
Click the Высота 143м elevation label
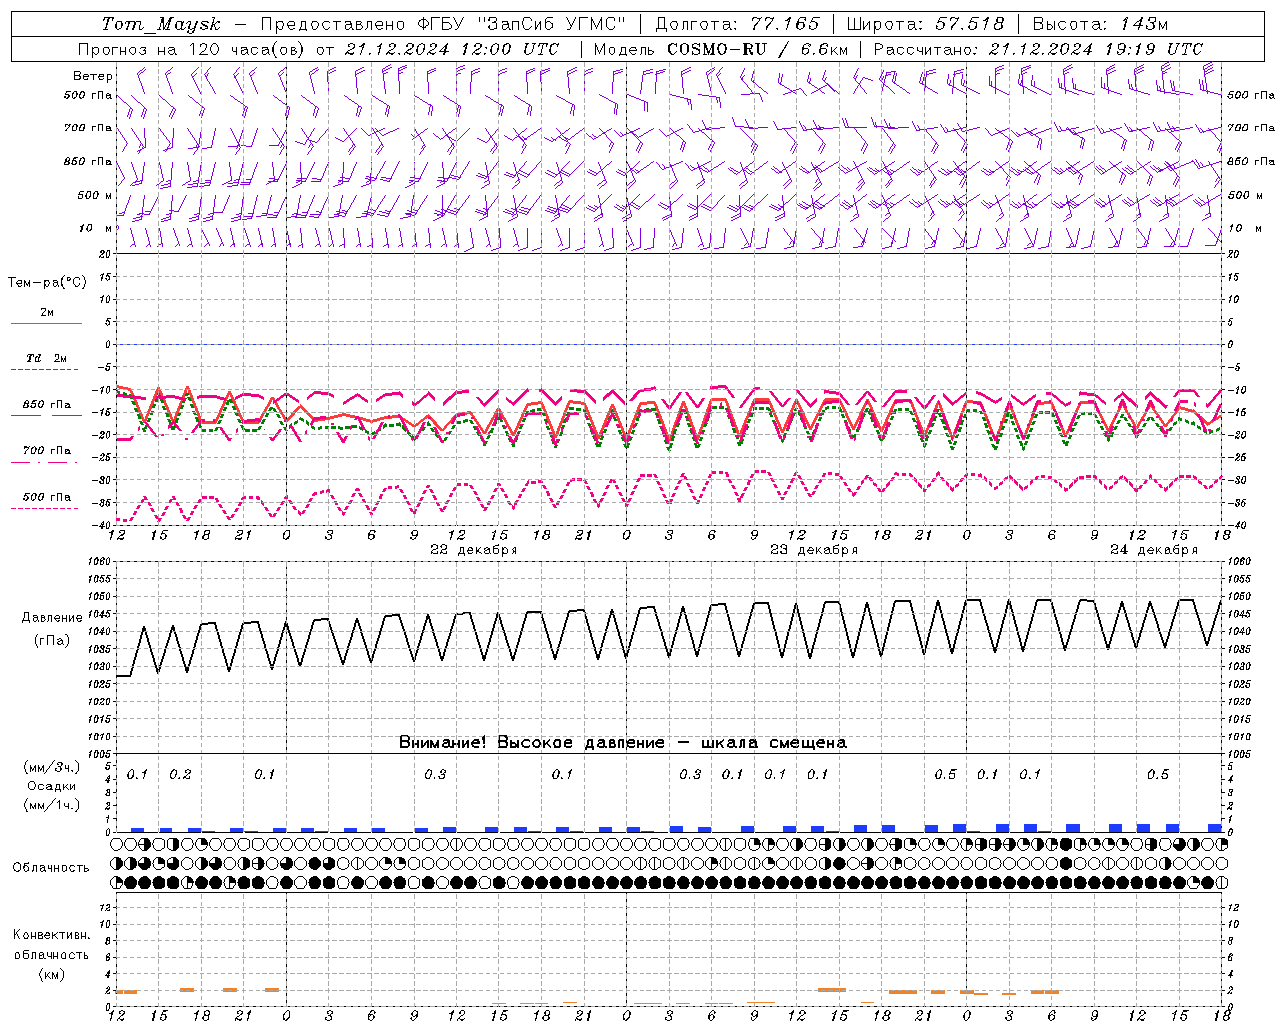click(x=1100, y=24)
